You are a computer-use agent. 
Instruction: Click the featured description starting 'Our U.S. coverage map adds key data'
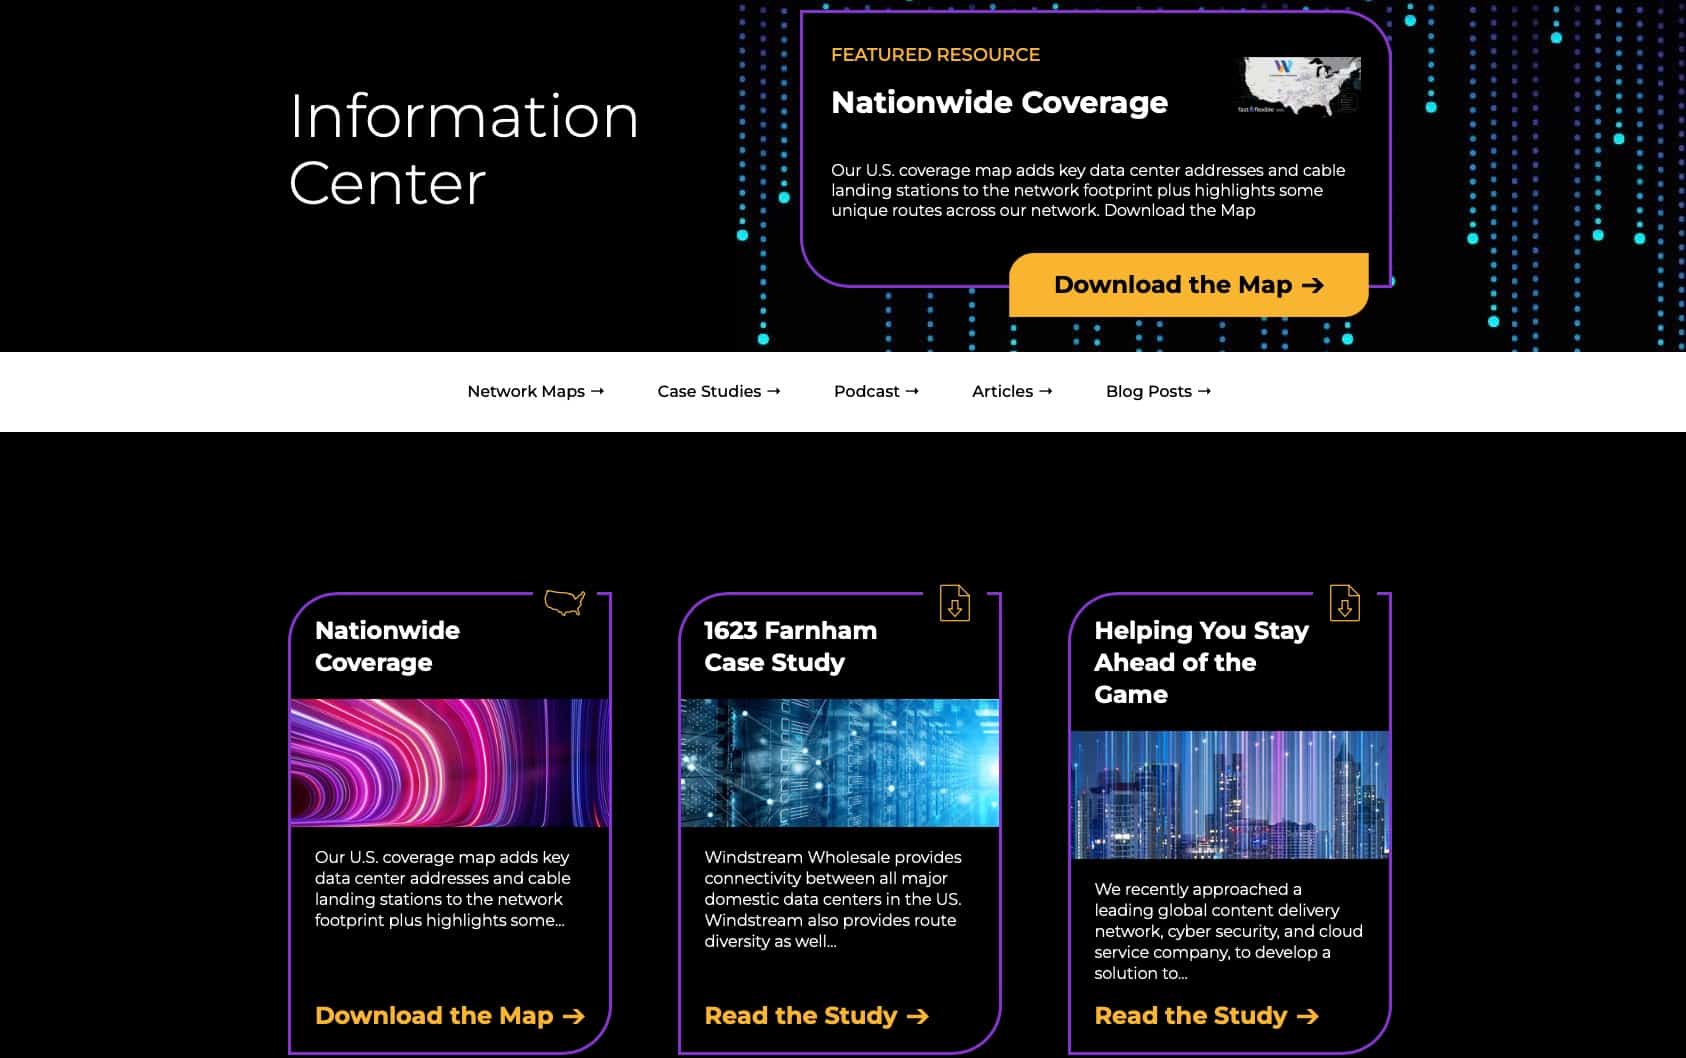point(1088,190)
